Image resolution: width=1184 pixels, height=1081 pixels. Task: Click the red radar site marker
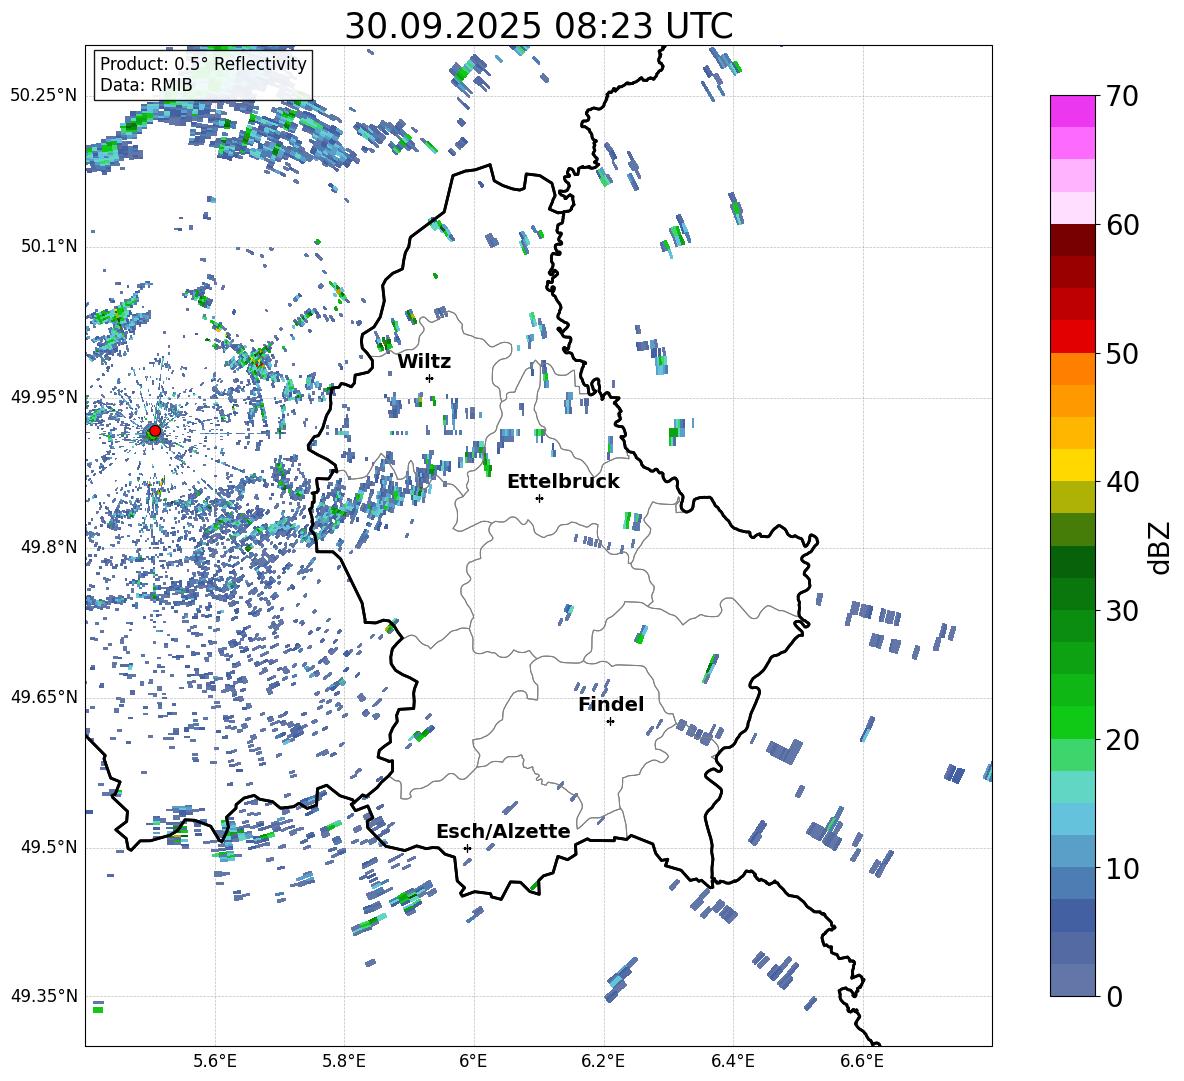[x=155, y=430]
